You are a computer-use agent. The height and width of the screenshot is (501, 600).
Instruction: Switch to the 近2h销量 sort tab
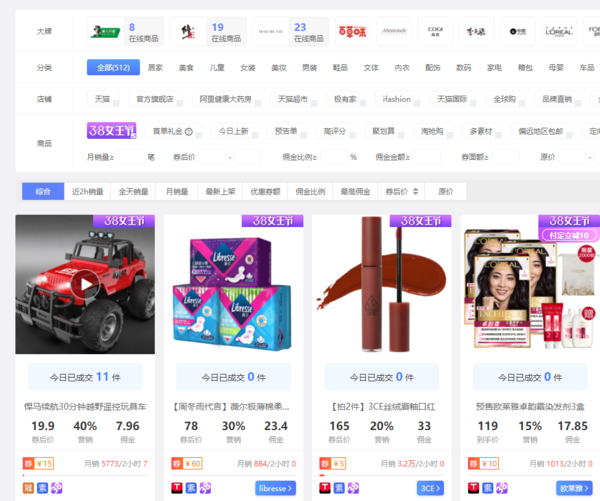88,191
